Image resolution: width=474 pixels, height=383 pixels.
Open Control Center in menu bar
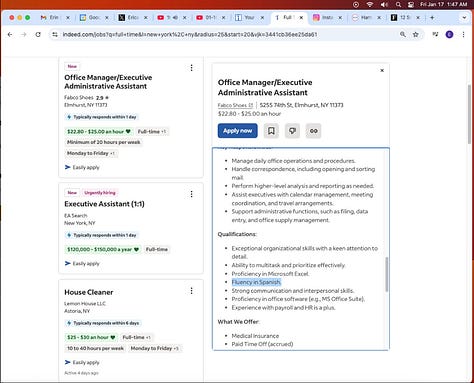click(411, 4)
